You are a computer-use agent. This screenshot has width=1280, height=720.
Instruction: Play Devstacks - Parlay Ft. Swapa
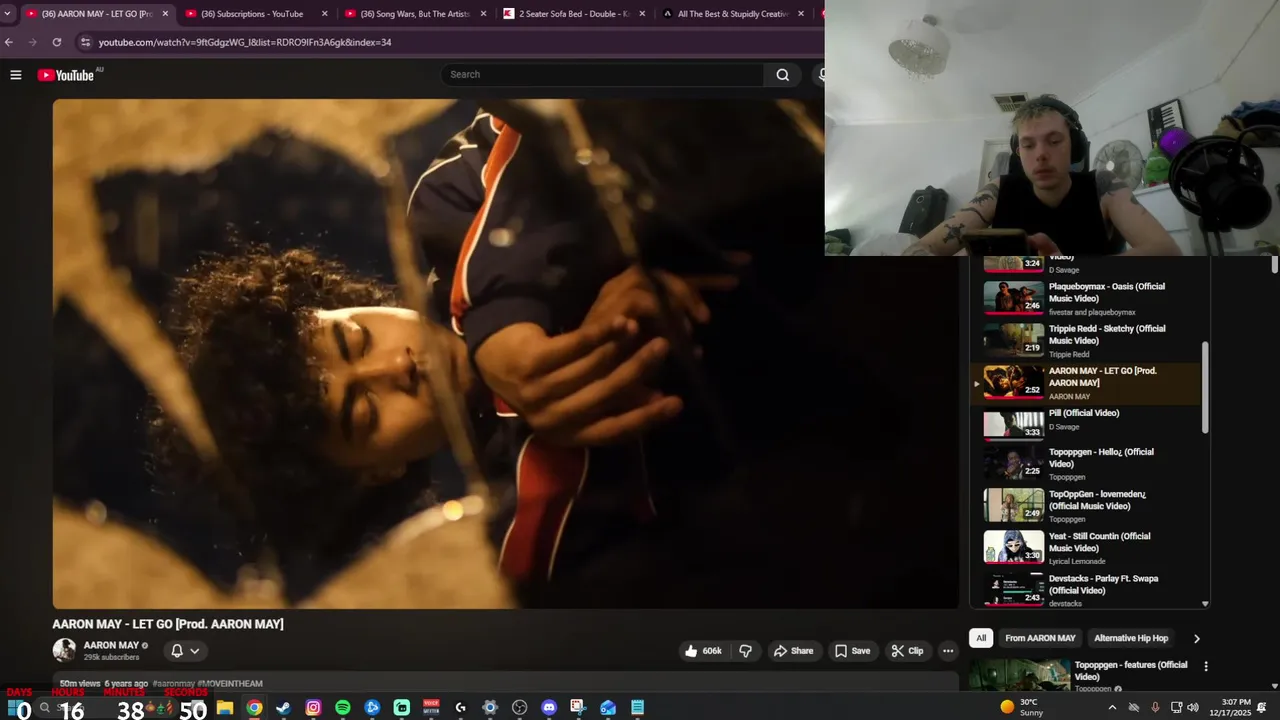[1087, 590]
